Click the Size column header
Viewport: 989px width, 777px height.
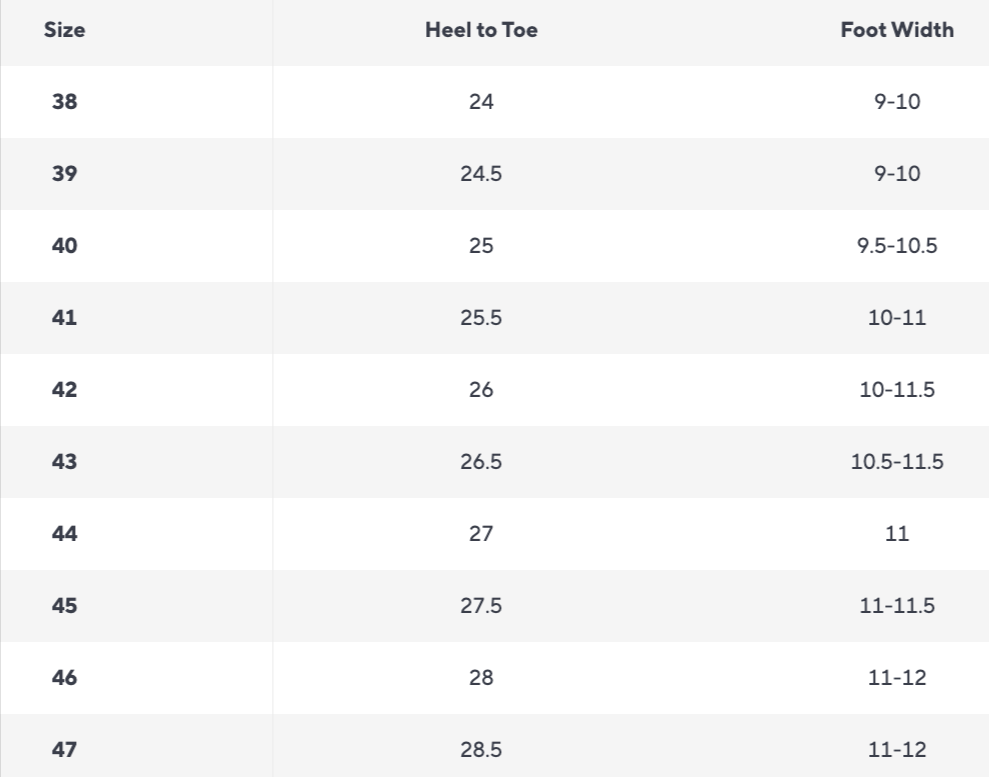pos(65,30)
